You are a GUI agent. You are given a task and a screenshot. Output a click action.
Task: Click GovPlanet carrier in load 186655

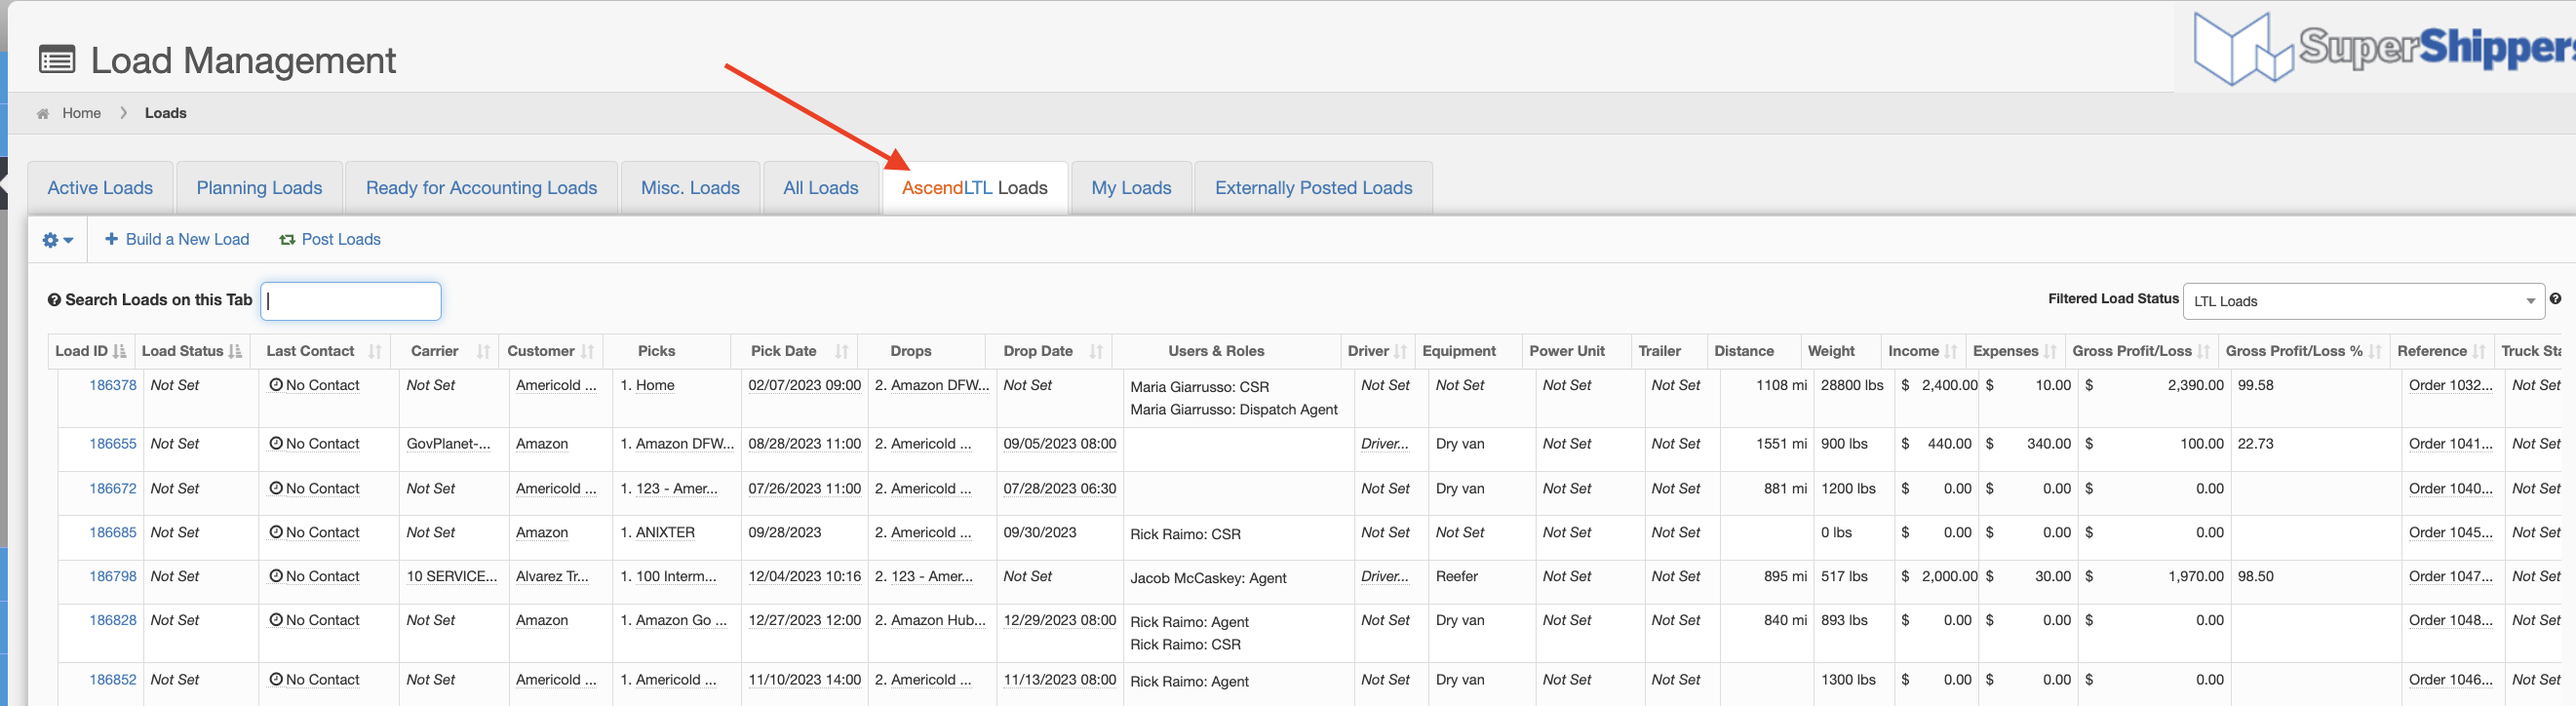[448, 444]
